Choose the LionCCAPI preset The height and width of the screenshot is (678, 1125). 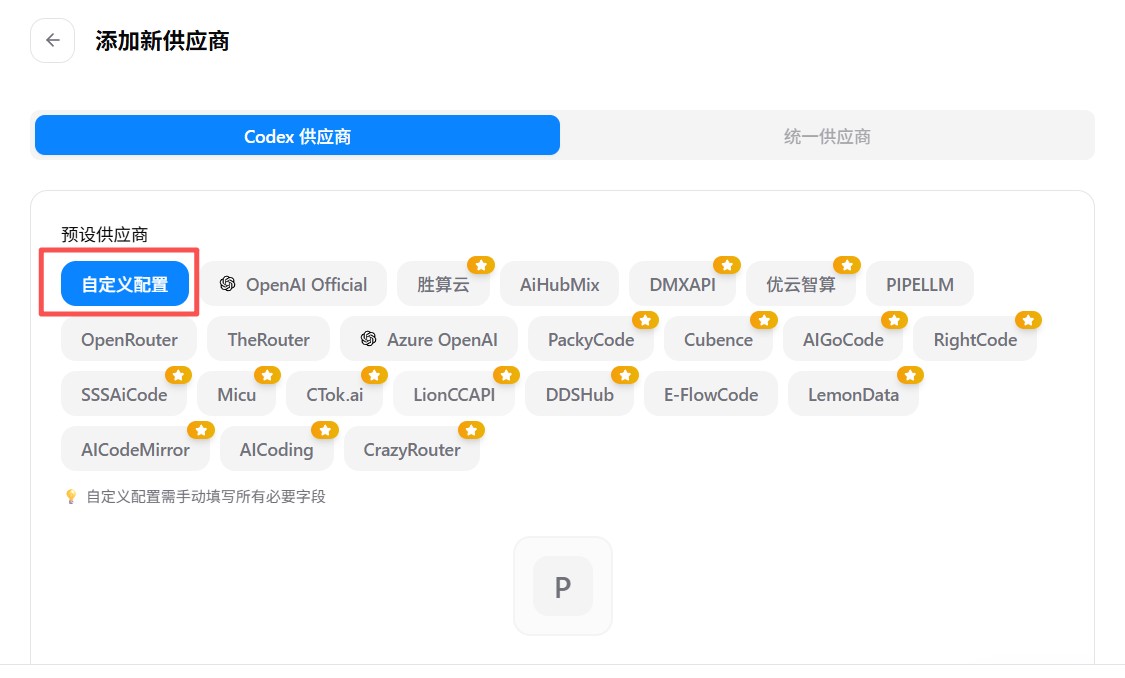pyautogui.click(x=454, y=395)
